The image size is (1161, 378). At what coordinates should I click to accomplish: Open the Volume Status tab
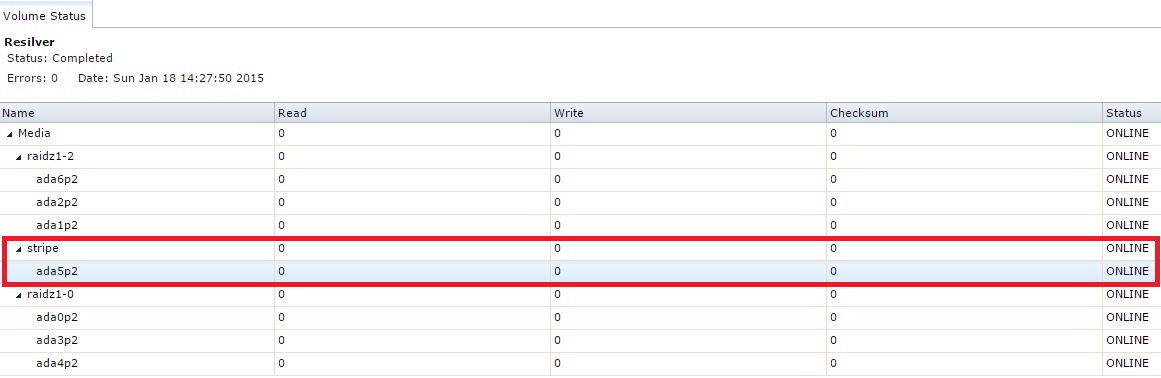(45, 16)
